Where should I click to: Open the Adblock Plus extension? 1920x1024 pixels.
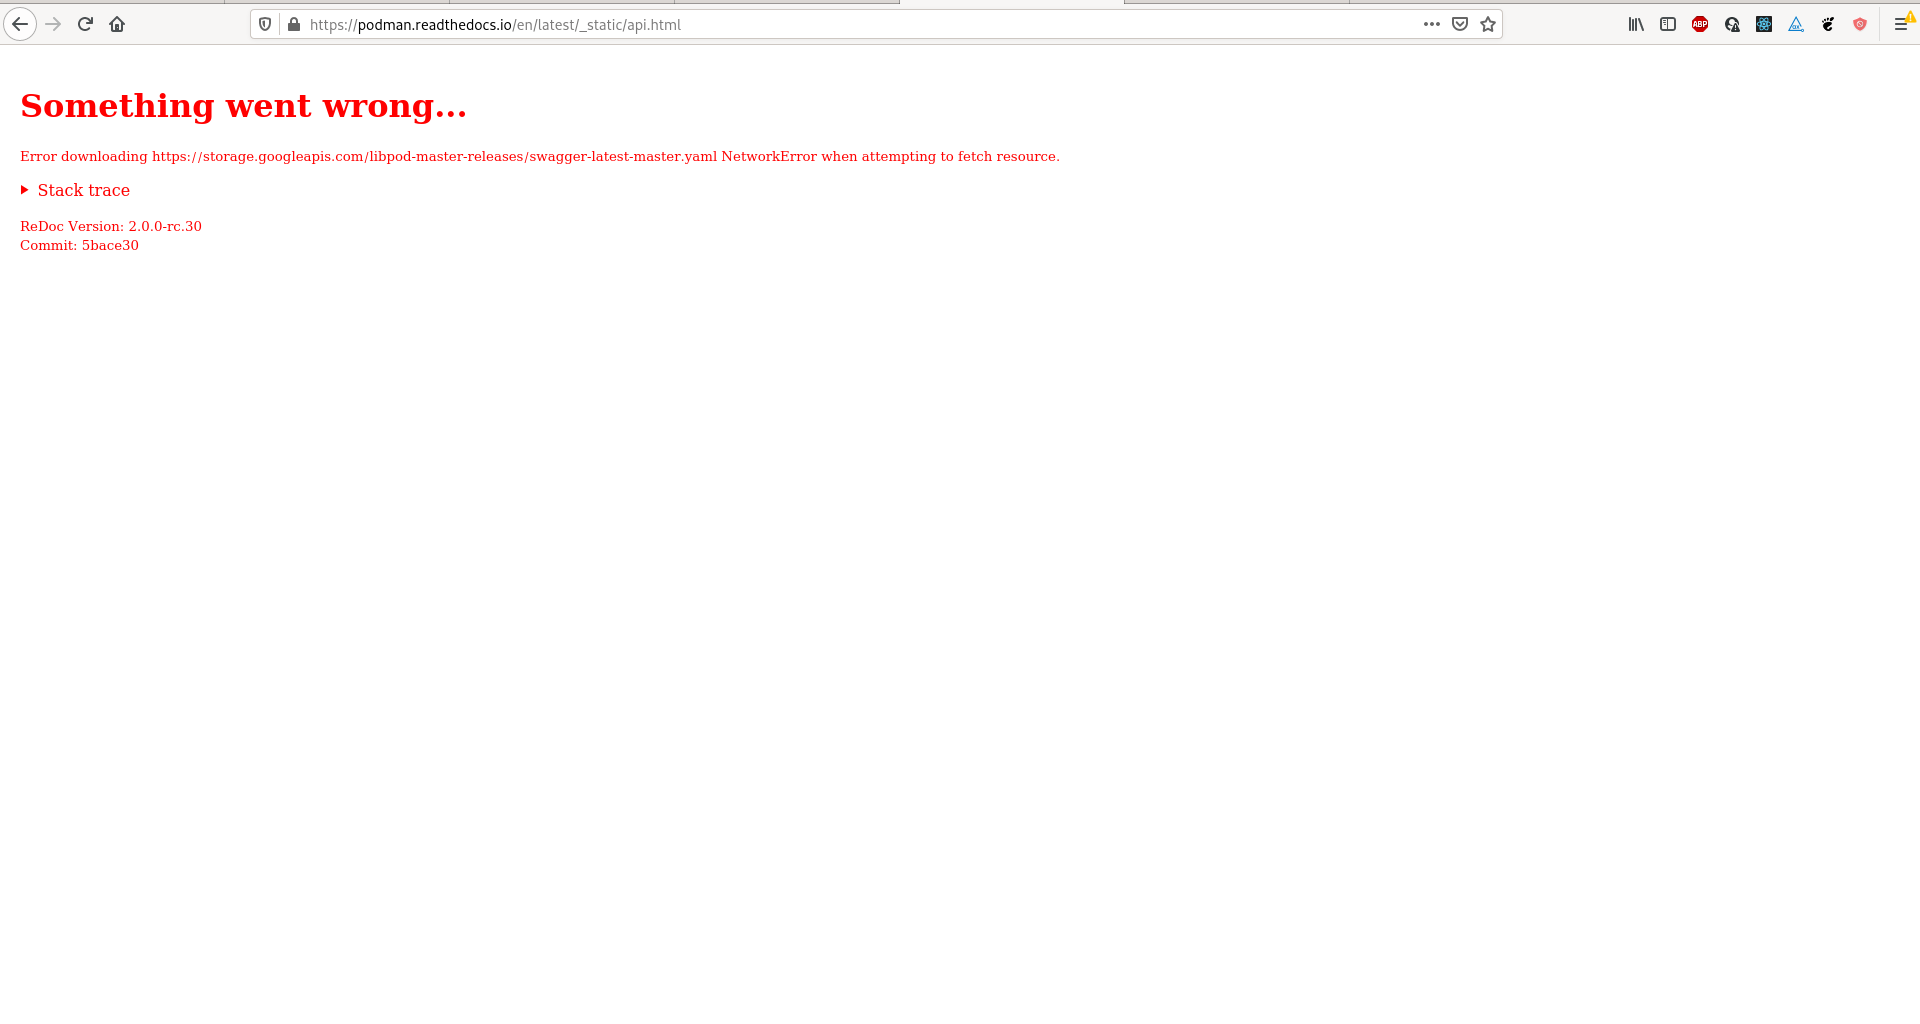pyautogui.click(x=1700, y=24)
